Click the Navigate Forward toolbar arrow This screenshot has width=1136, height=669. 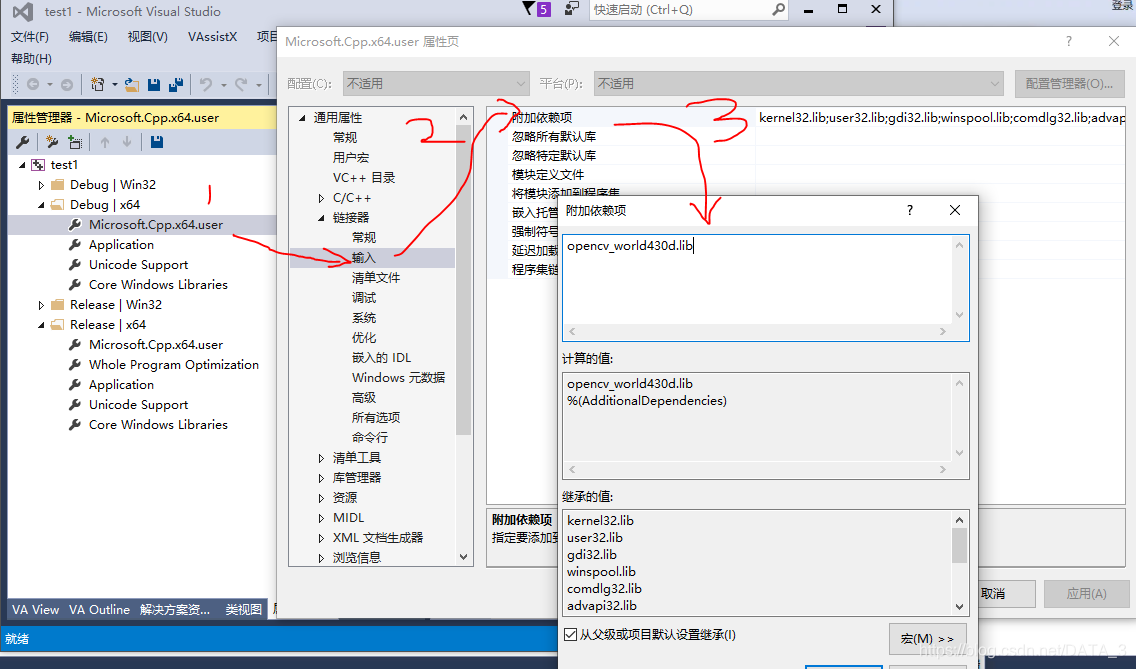pos(67,85)
